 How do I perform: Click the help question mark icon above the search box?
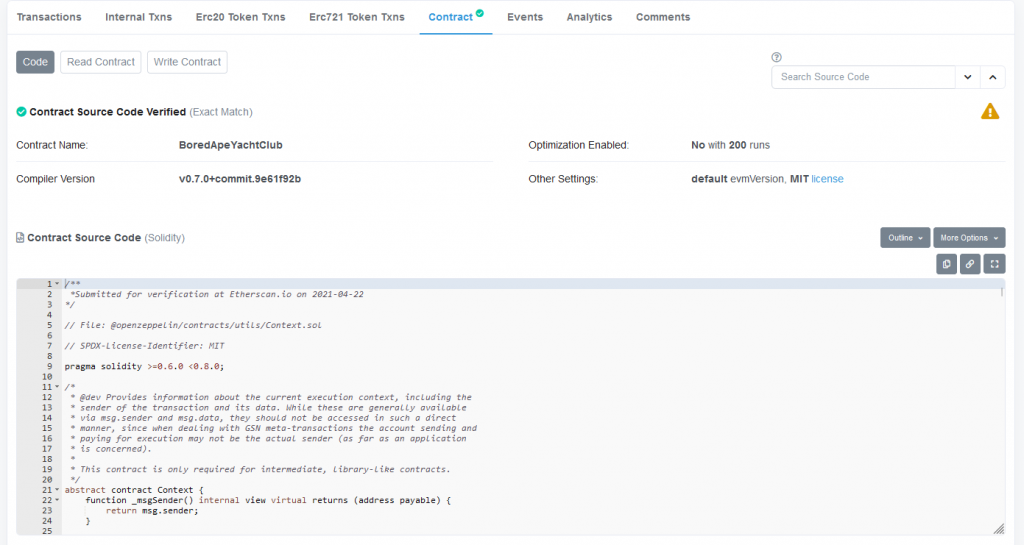pyautogui.click(x=776, y=57)
